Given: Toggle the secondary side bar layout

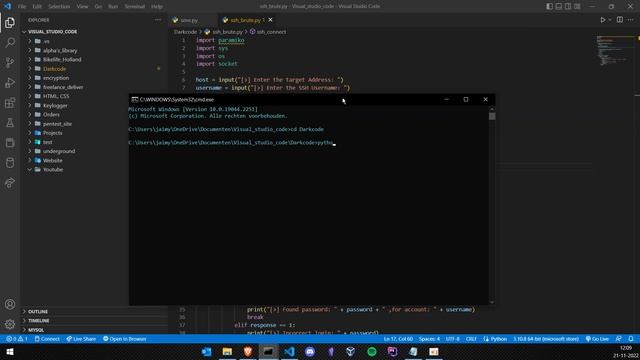Looking at the screenshot, I should pyautogui.click(x=568, y=6).
